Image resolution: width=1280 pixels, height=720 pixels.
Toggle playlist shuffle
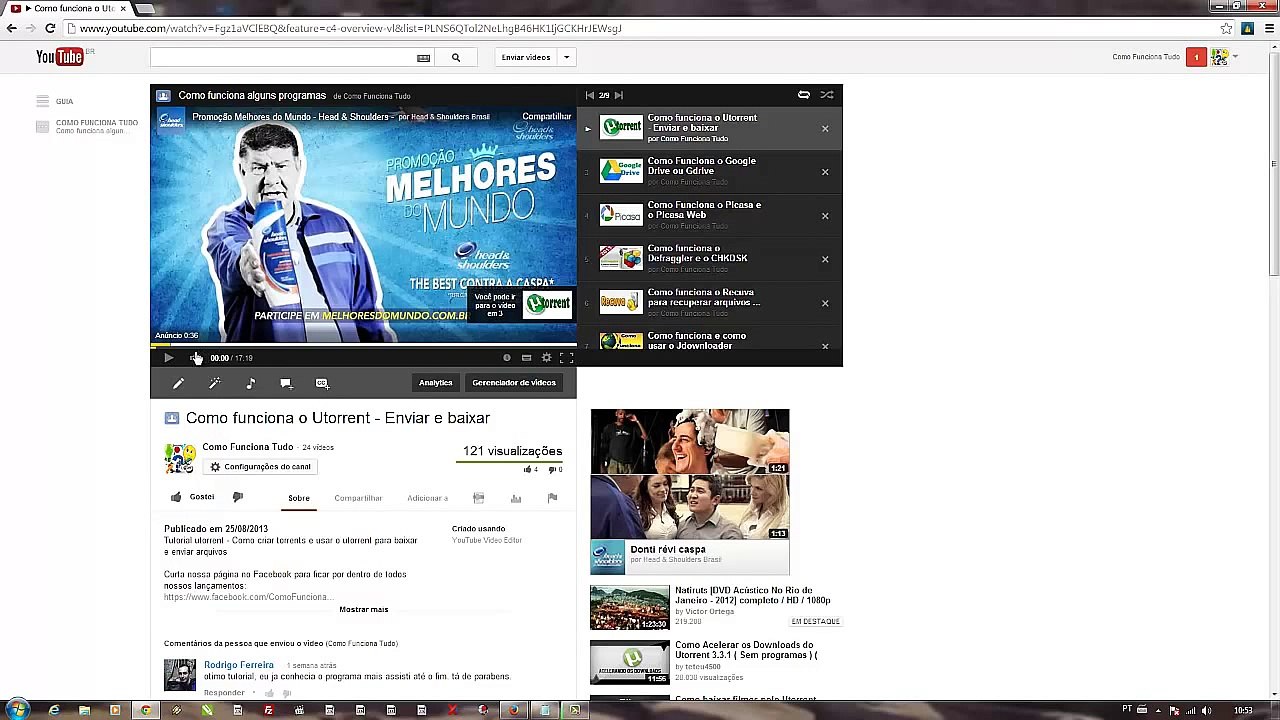[827, 95]
